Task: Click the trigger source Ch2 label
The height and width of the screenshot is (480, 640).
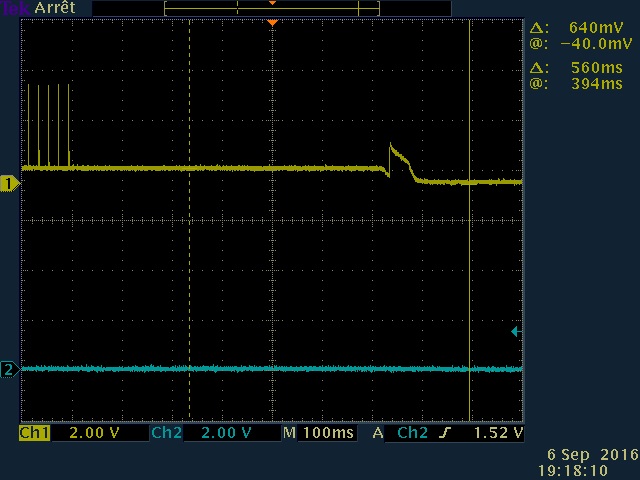Action: pyautogui.click(x=412, y=433)
